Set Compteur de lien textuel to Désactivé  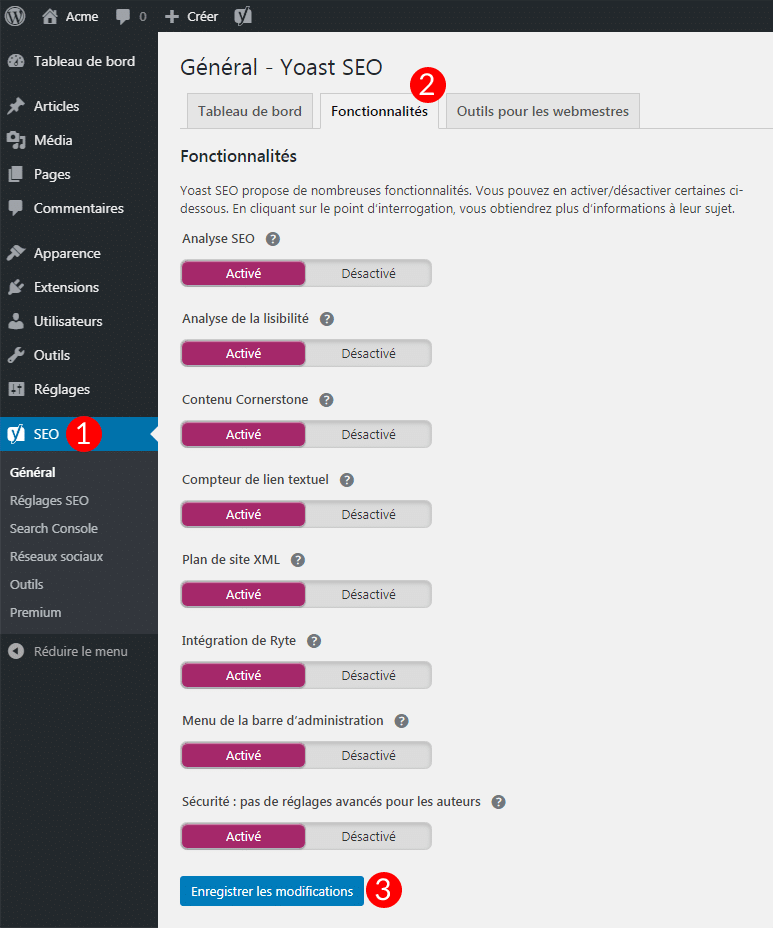368,514
